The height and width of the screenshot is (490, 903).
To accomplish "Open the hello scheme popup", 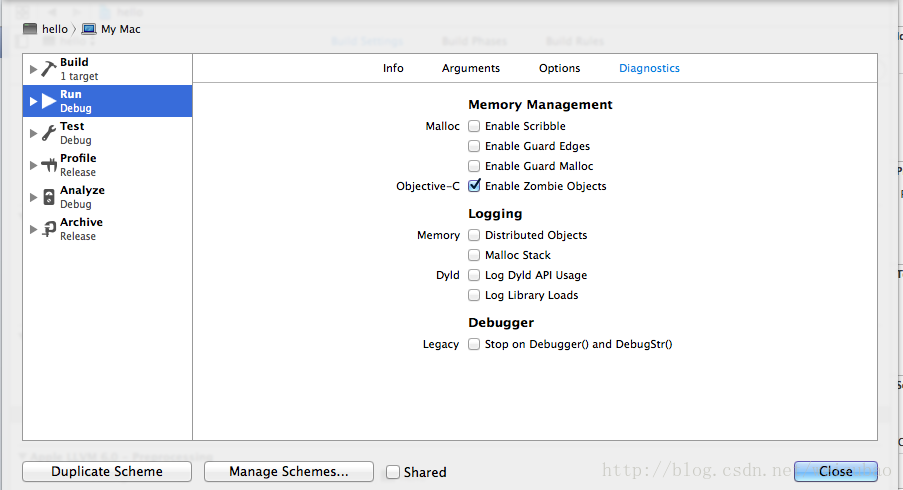I will pos(46,29).
